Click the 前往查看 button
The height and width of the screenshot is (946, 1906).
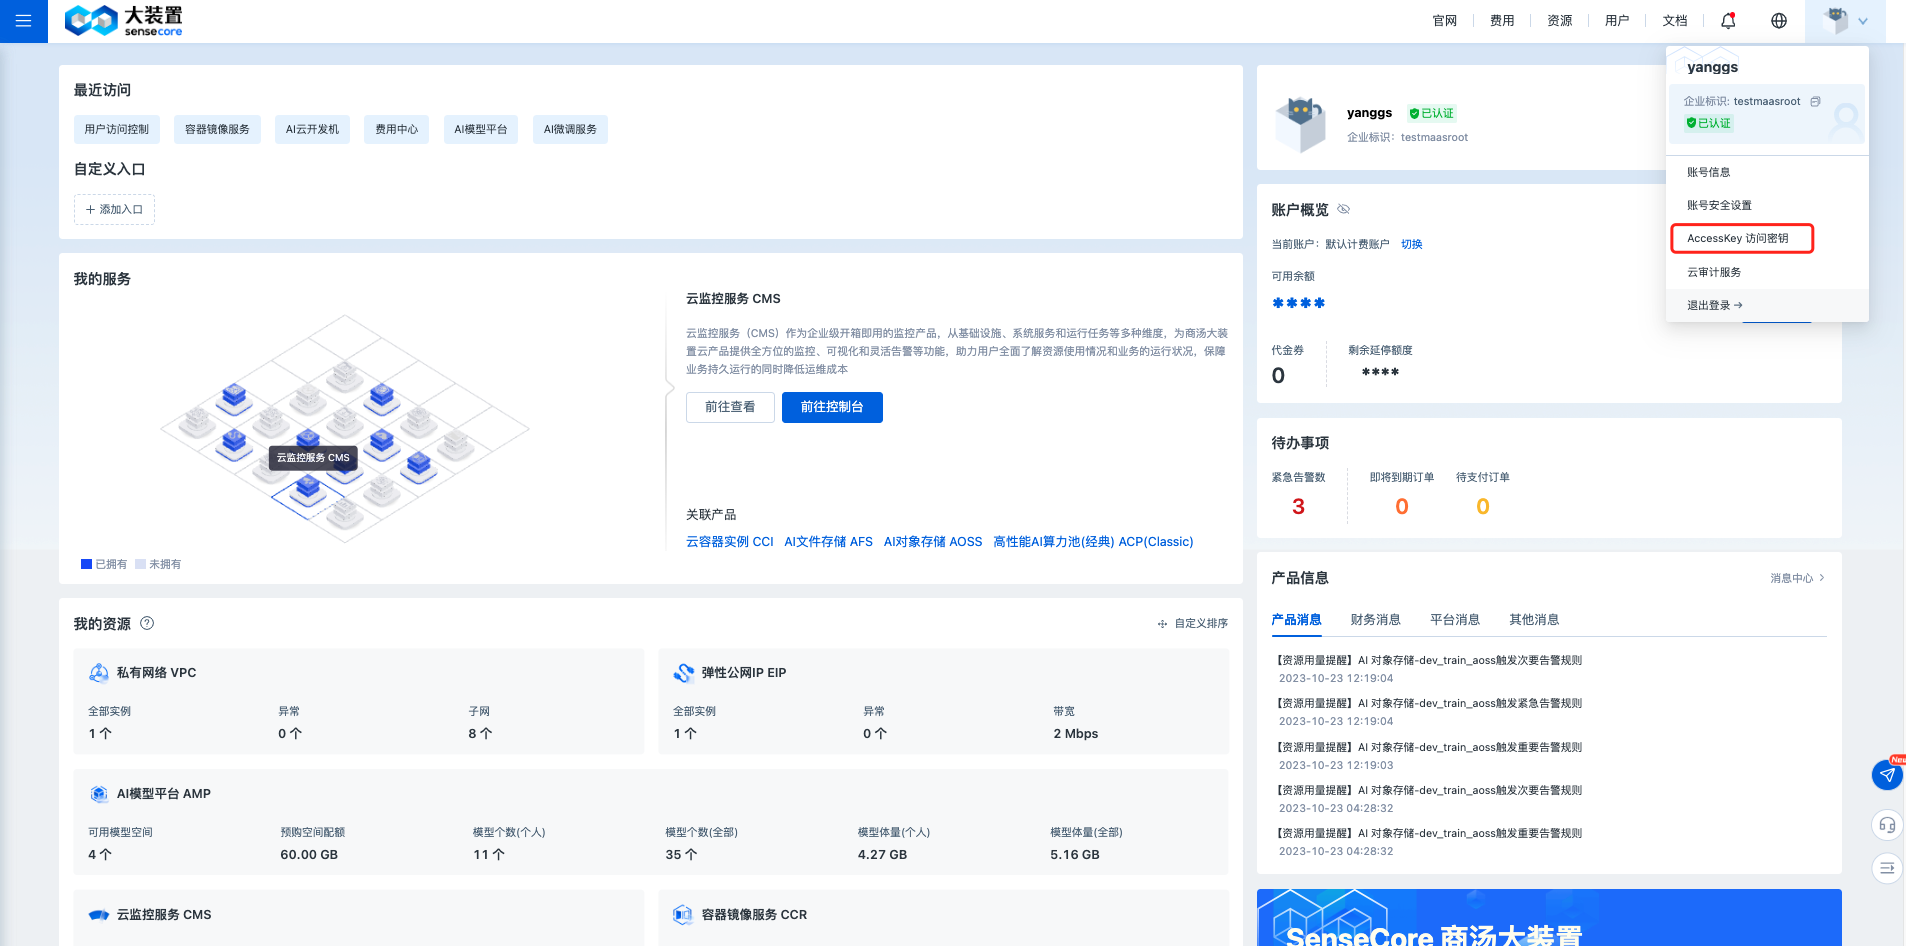(x=730, y=407)
